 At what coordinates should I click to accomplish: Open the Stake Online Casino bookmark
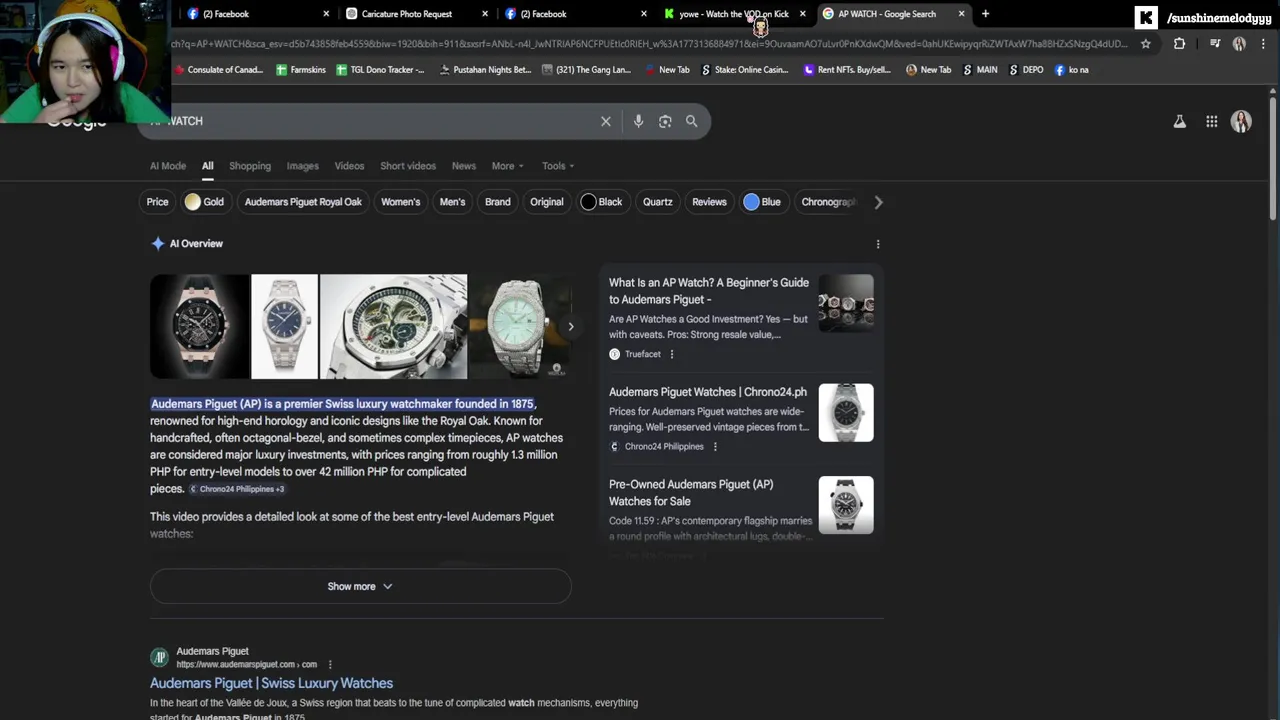pos(745,70)
